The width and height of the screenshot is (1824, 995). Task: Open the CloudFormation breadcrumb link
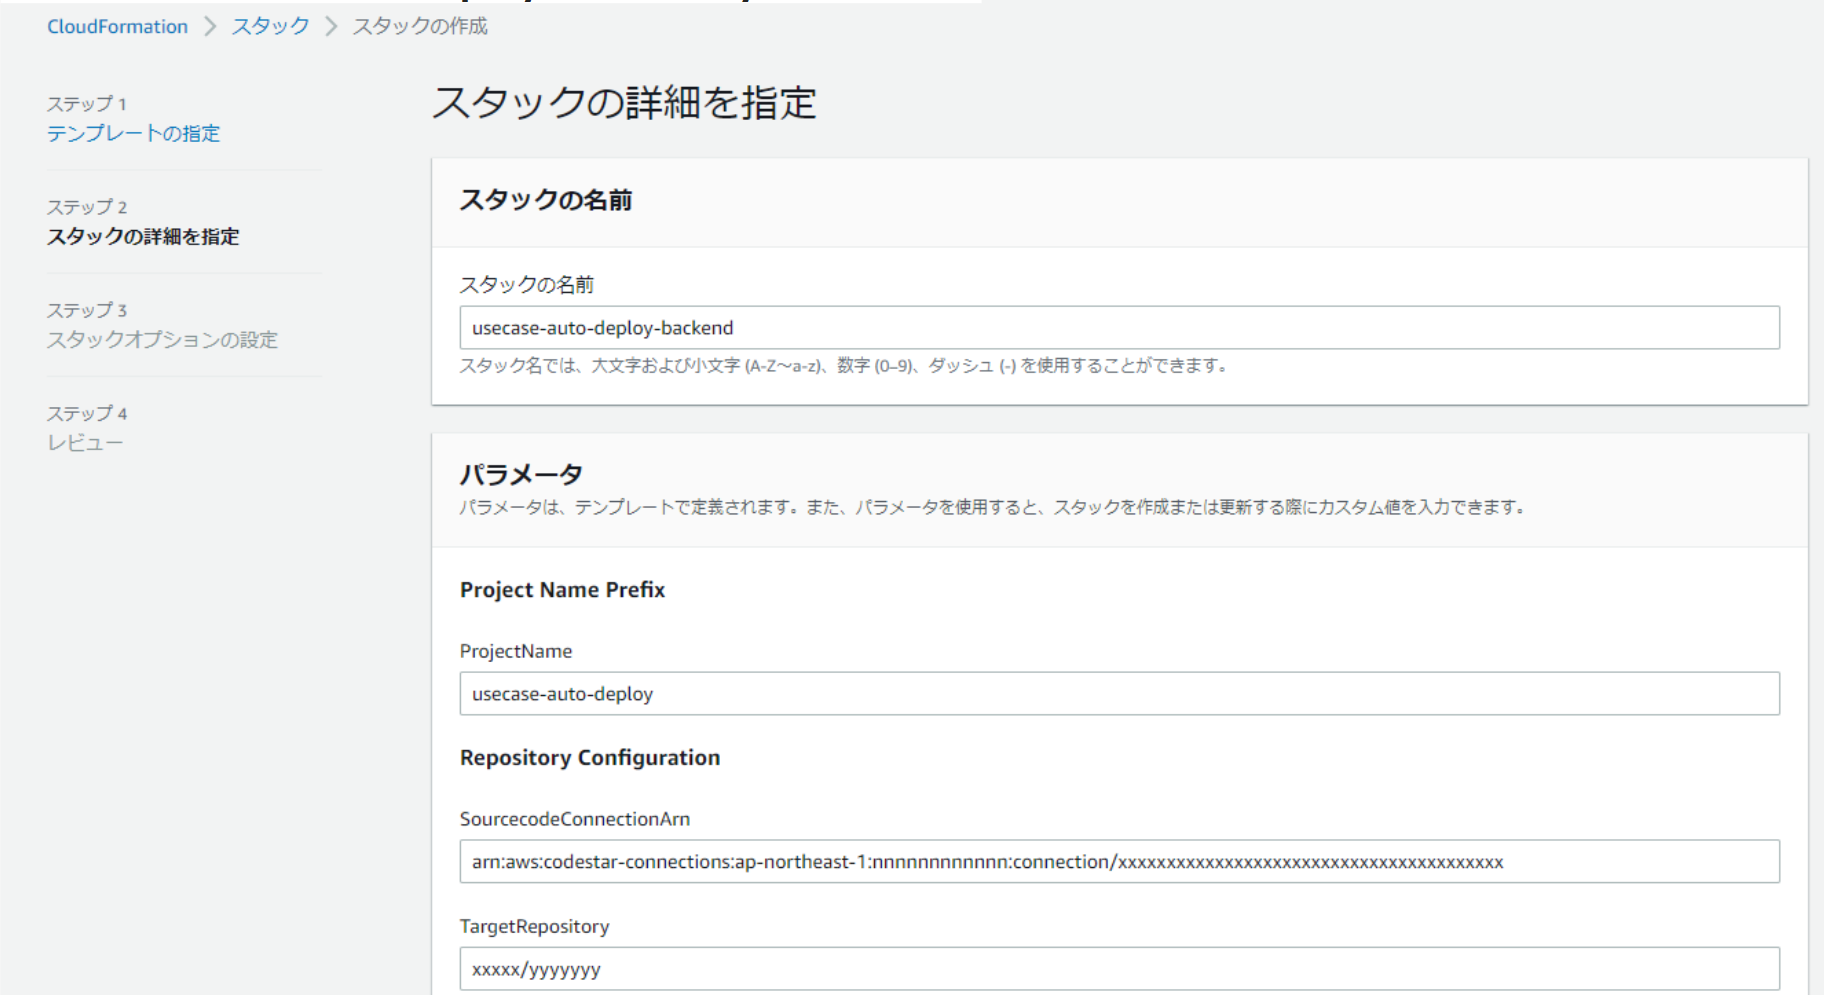pos(117,26)
